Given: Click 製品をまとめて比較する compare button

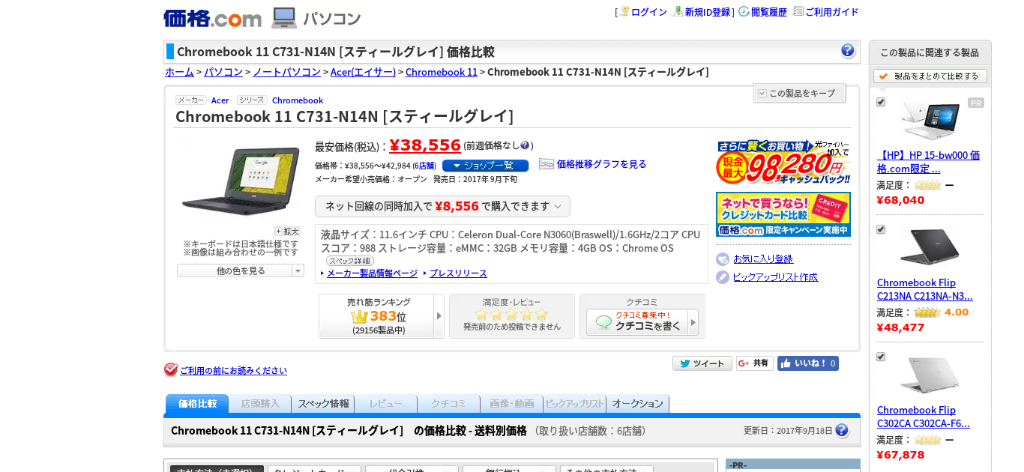Looking at the screenshot, I should pos(930,76).
